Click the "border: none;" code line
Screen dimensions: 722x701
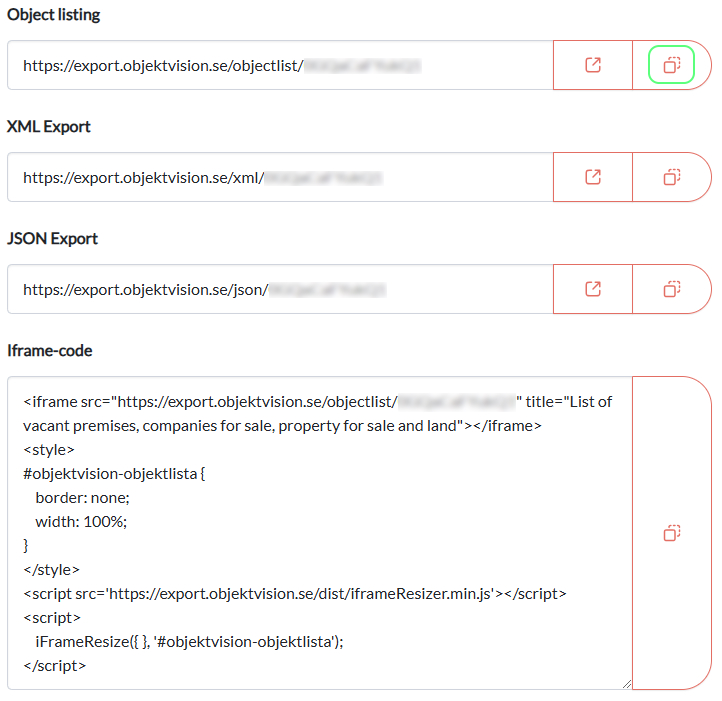83,498
